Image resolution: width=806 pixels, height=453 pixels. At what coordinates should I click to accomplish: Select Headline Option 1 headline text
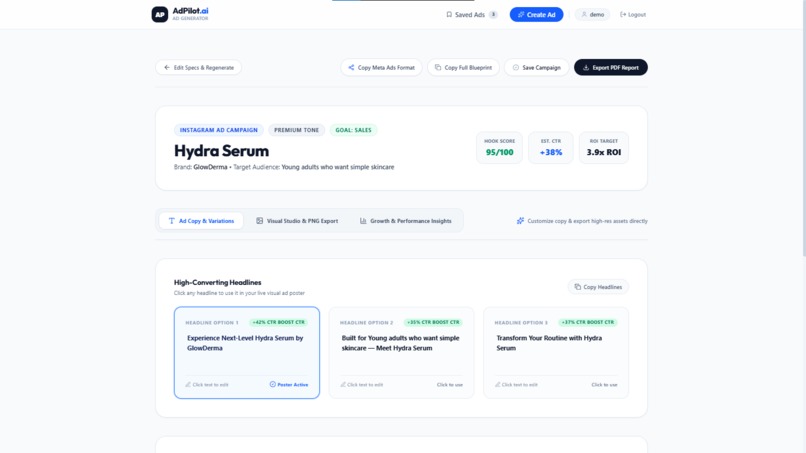pyautogui.click(x=245, y=343)
